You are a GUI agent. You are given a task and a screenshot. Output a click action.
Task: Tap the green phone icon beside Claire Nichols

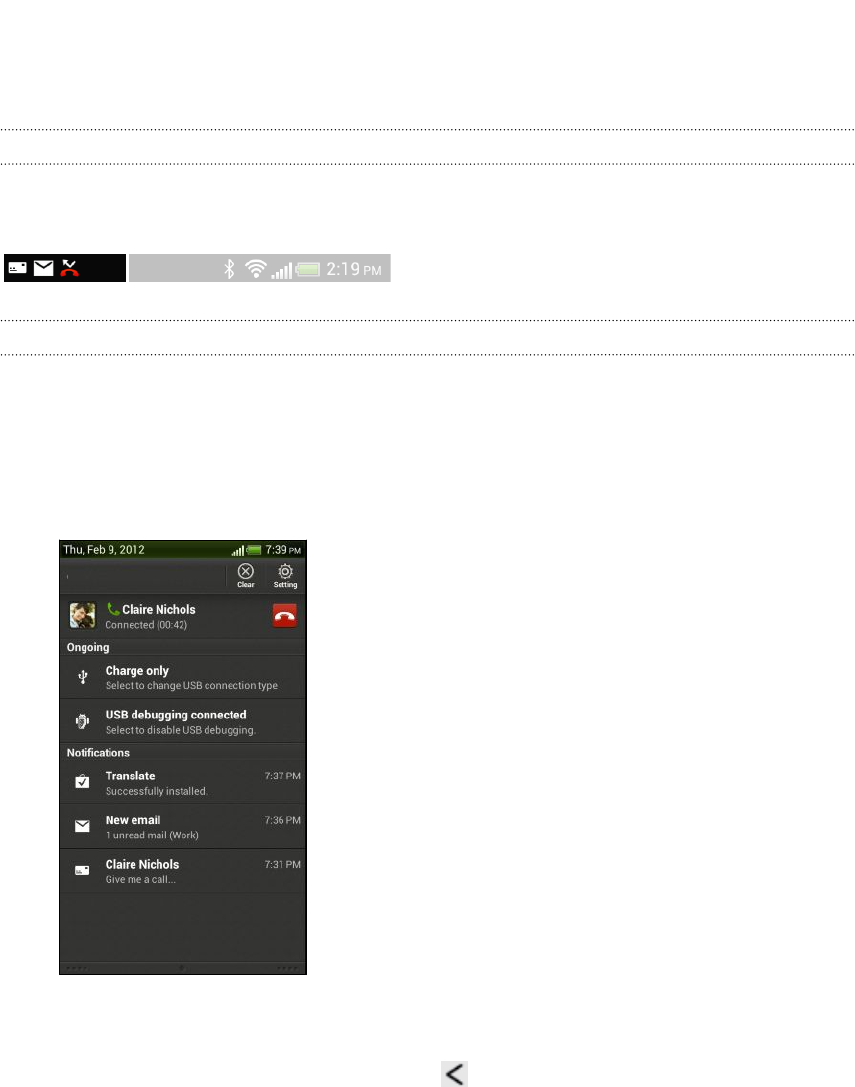(x=113, y=609)
